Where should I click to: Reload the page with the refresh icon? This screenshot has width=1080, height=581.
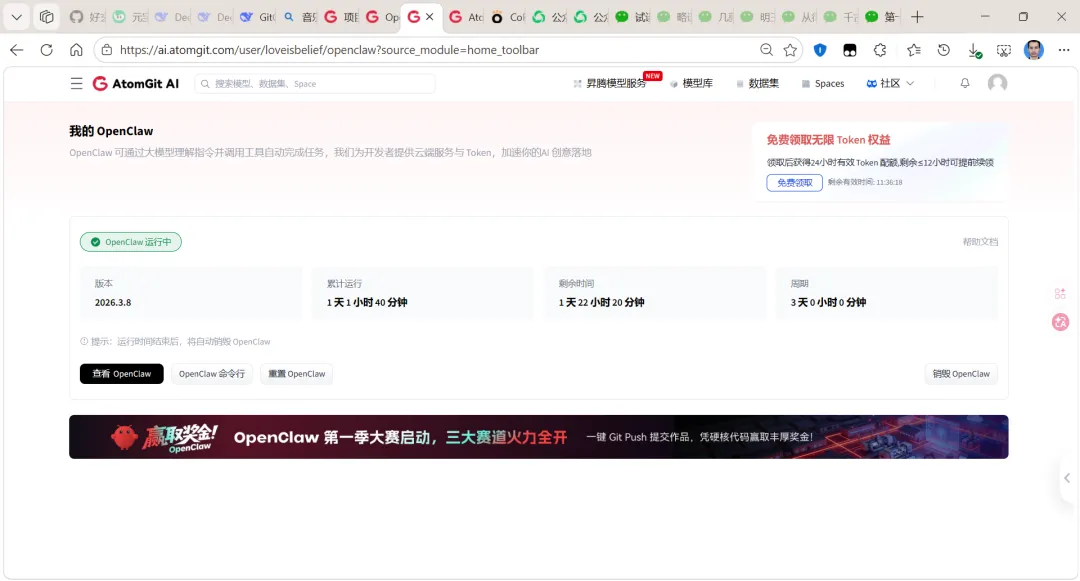46,50
